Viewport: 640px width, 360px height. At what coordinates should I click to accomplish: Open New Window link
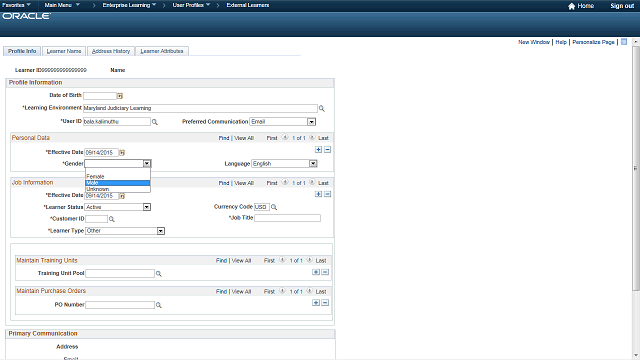[534, 42]
